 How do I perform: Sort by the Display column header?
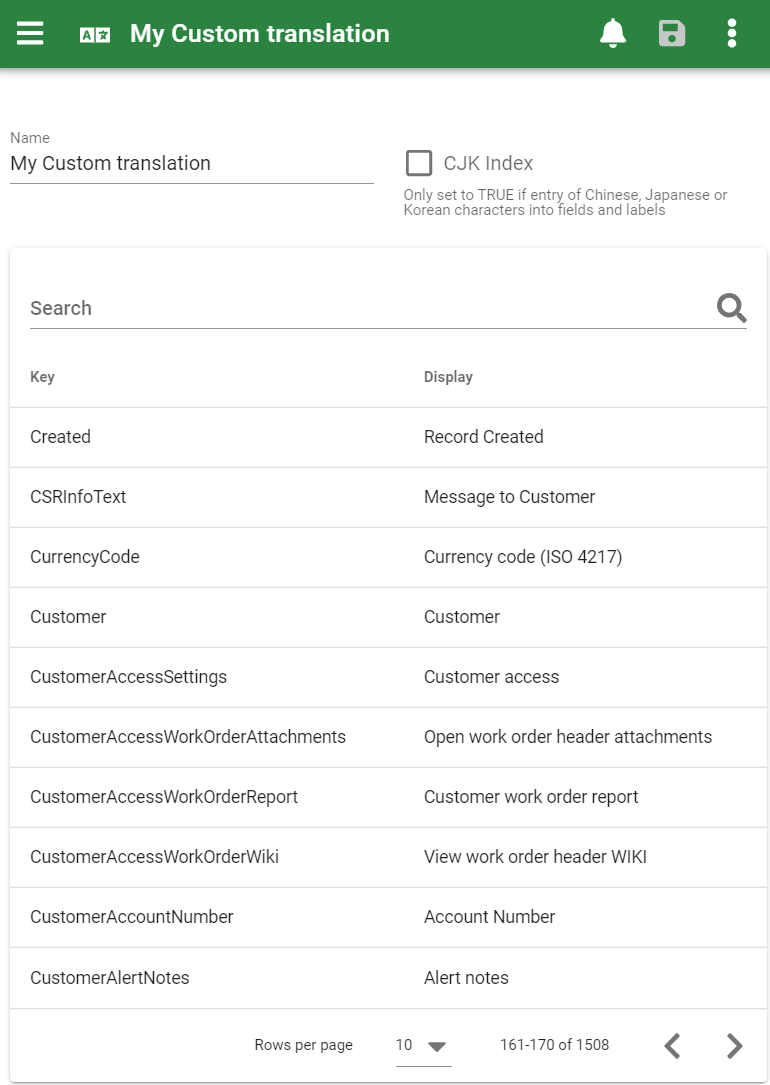tap(448, 376)
